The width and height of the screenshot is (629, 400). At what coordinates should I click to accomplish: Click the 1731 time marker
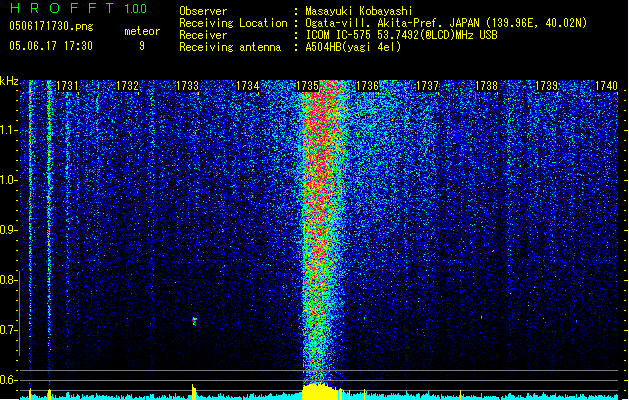(x=67, y=86)
